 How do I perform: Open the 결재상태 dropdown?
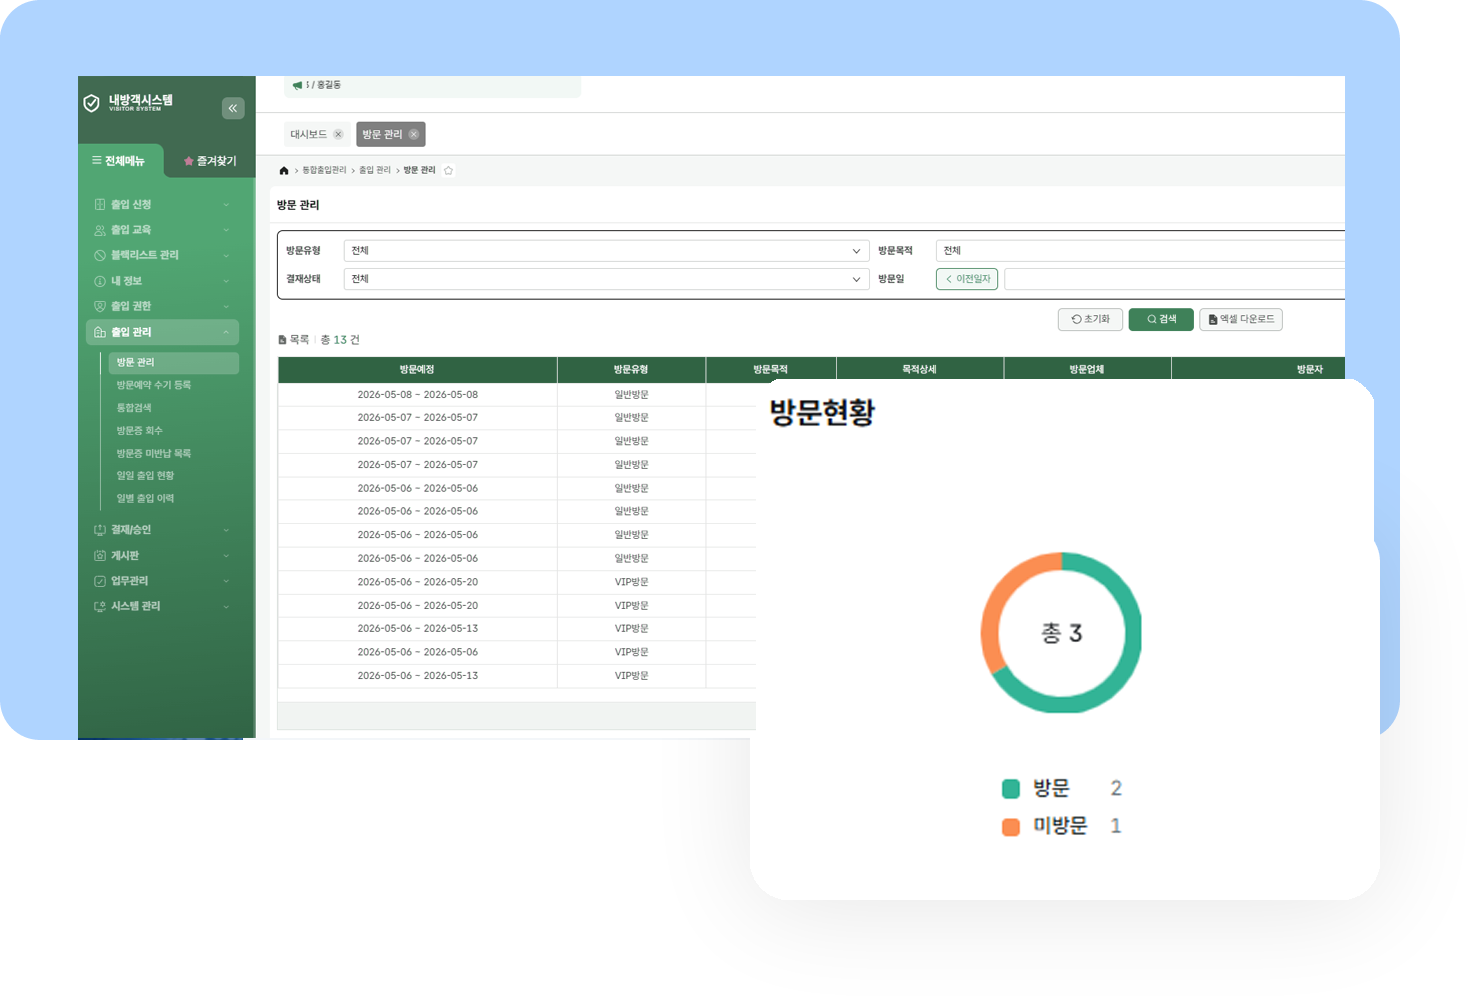[606, 279]
